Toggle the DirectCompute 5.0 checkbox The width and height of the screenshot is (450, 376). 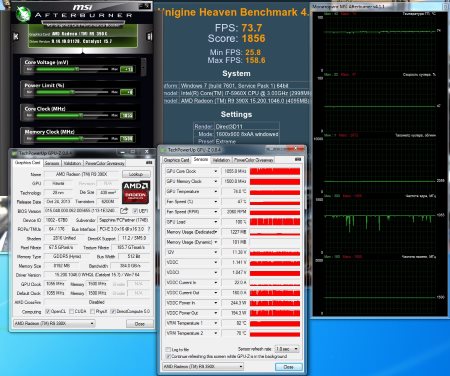tap(113, 311)
